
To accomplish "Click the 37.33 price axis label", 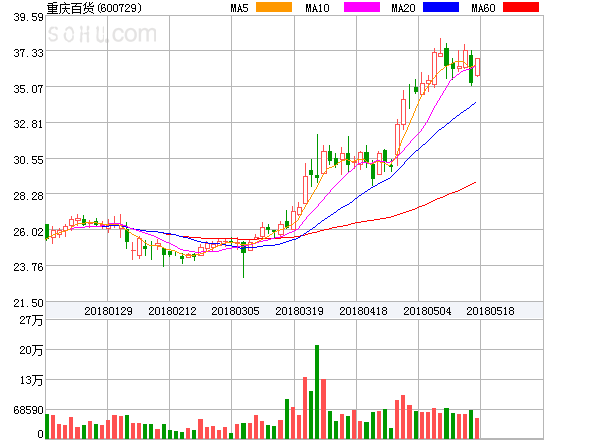I will 29,53.
